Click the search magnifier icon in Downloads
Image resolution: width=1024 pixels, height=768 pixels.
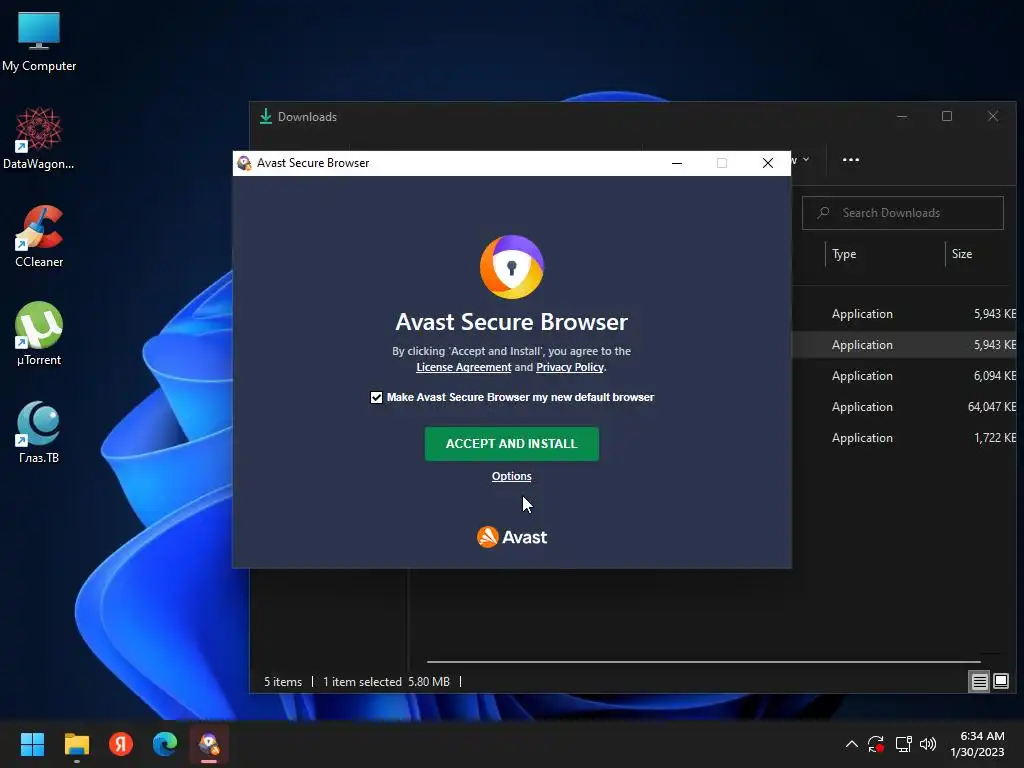click(x=824, y=213)
